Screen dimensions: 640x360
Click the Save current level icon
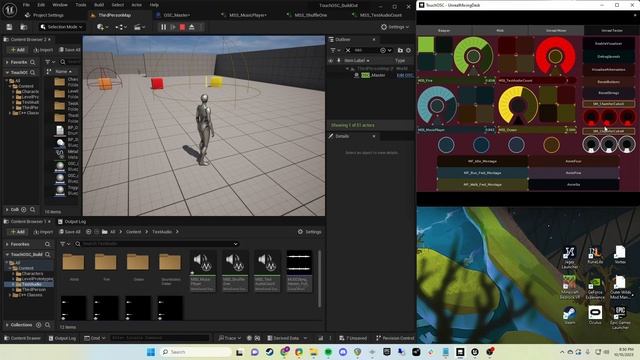pyautogui.click(x=9, y=27)
